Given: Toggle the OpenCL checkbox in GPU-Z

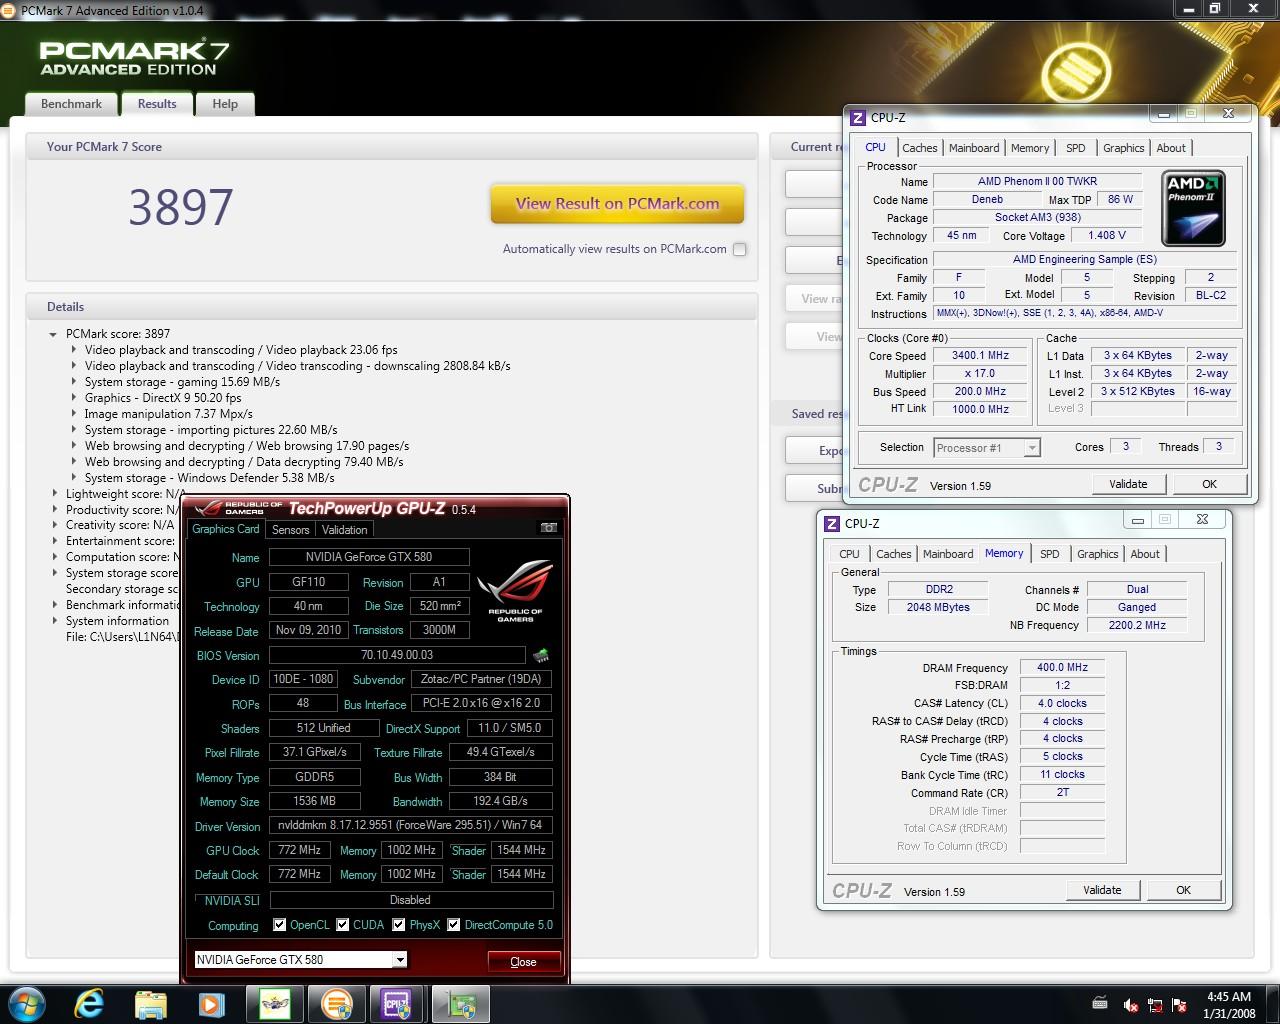Looking at the screenshot, I should click(x=280, y=925).
